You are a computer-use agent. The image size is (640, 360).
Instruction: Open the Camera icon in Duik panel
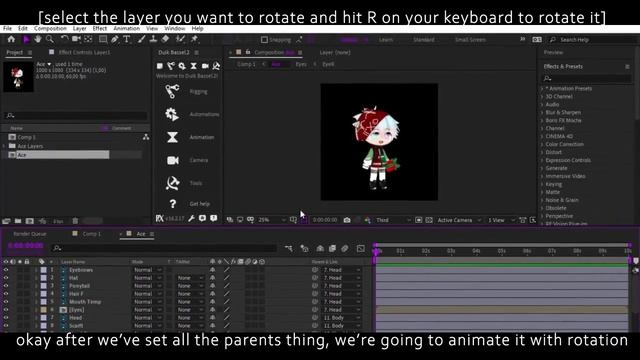click(x=173, y=160)
